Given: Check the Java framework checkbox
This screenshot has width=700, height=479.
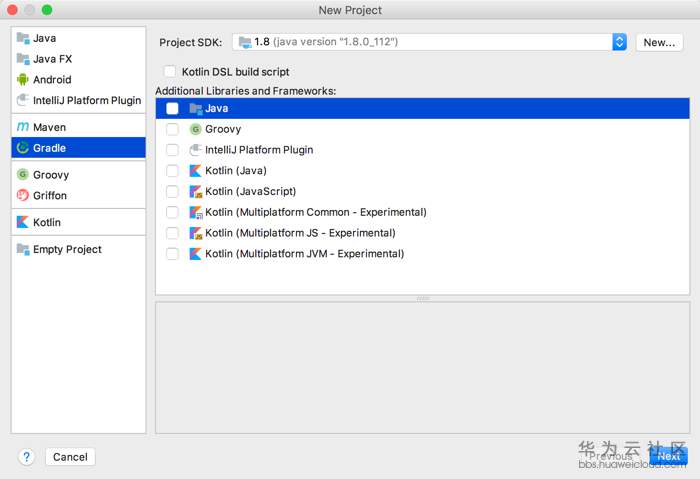Looking at the screenshot, I should tap(173, 109).
